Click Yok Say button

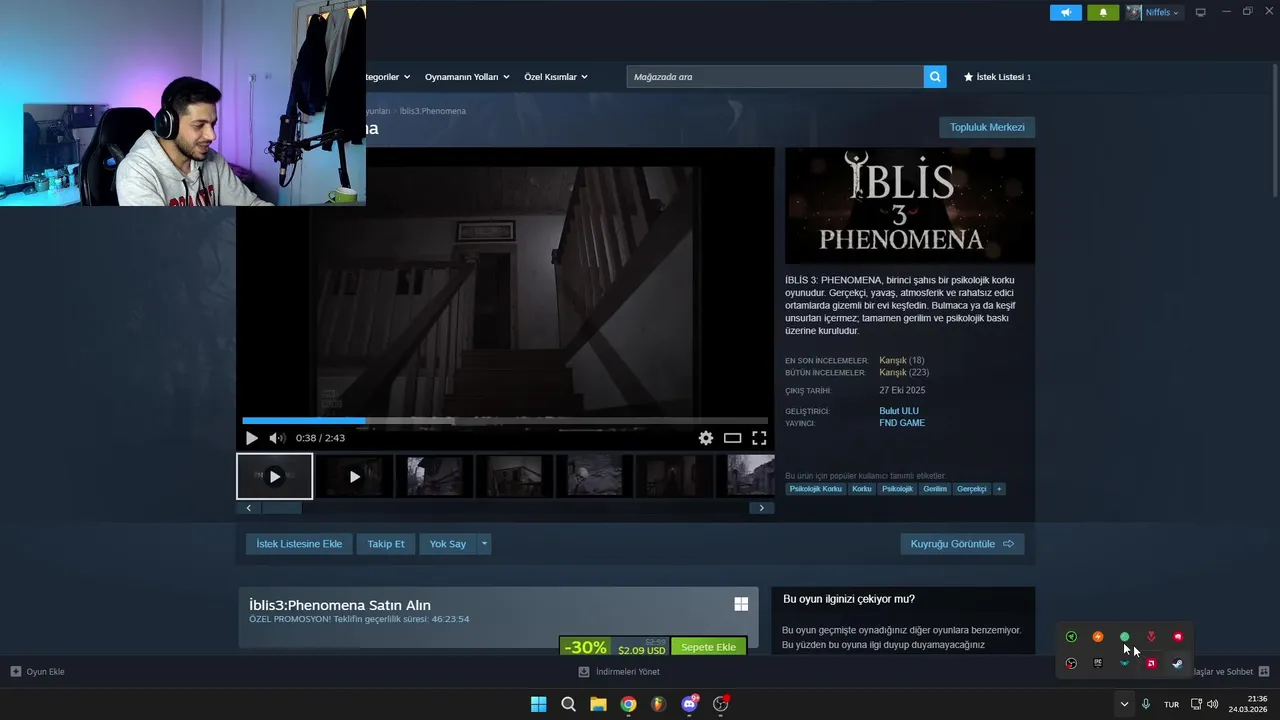tap(448, 544)
